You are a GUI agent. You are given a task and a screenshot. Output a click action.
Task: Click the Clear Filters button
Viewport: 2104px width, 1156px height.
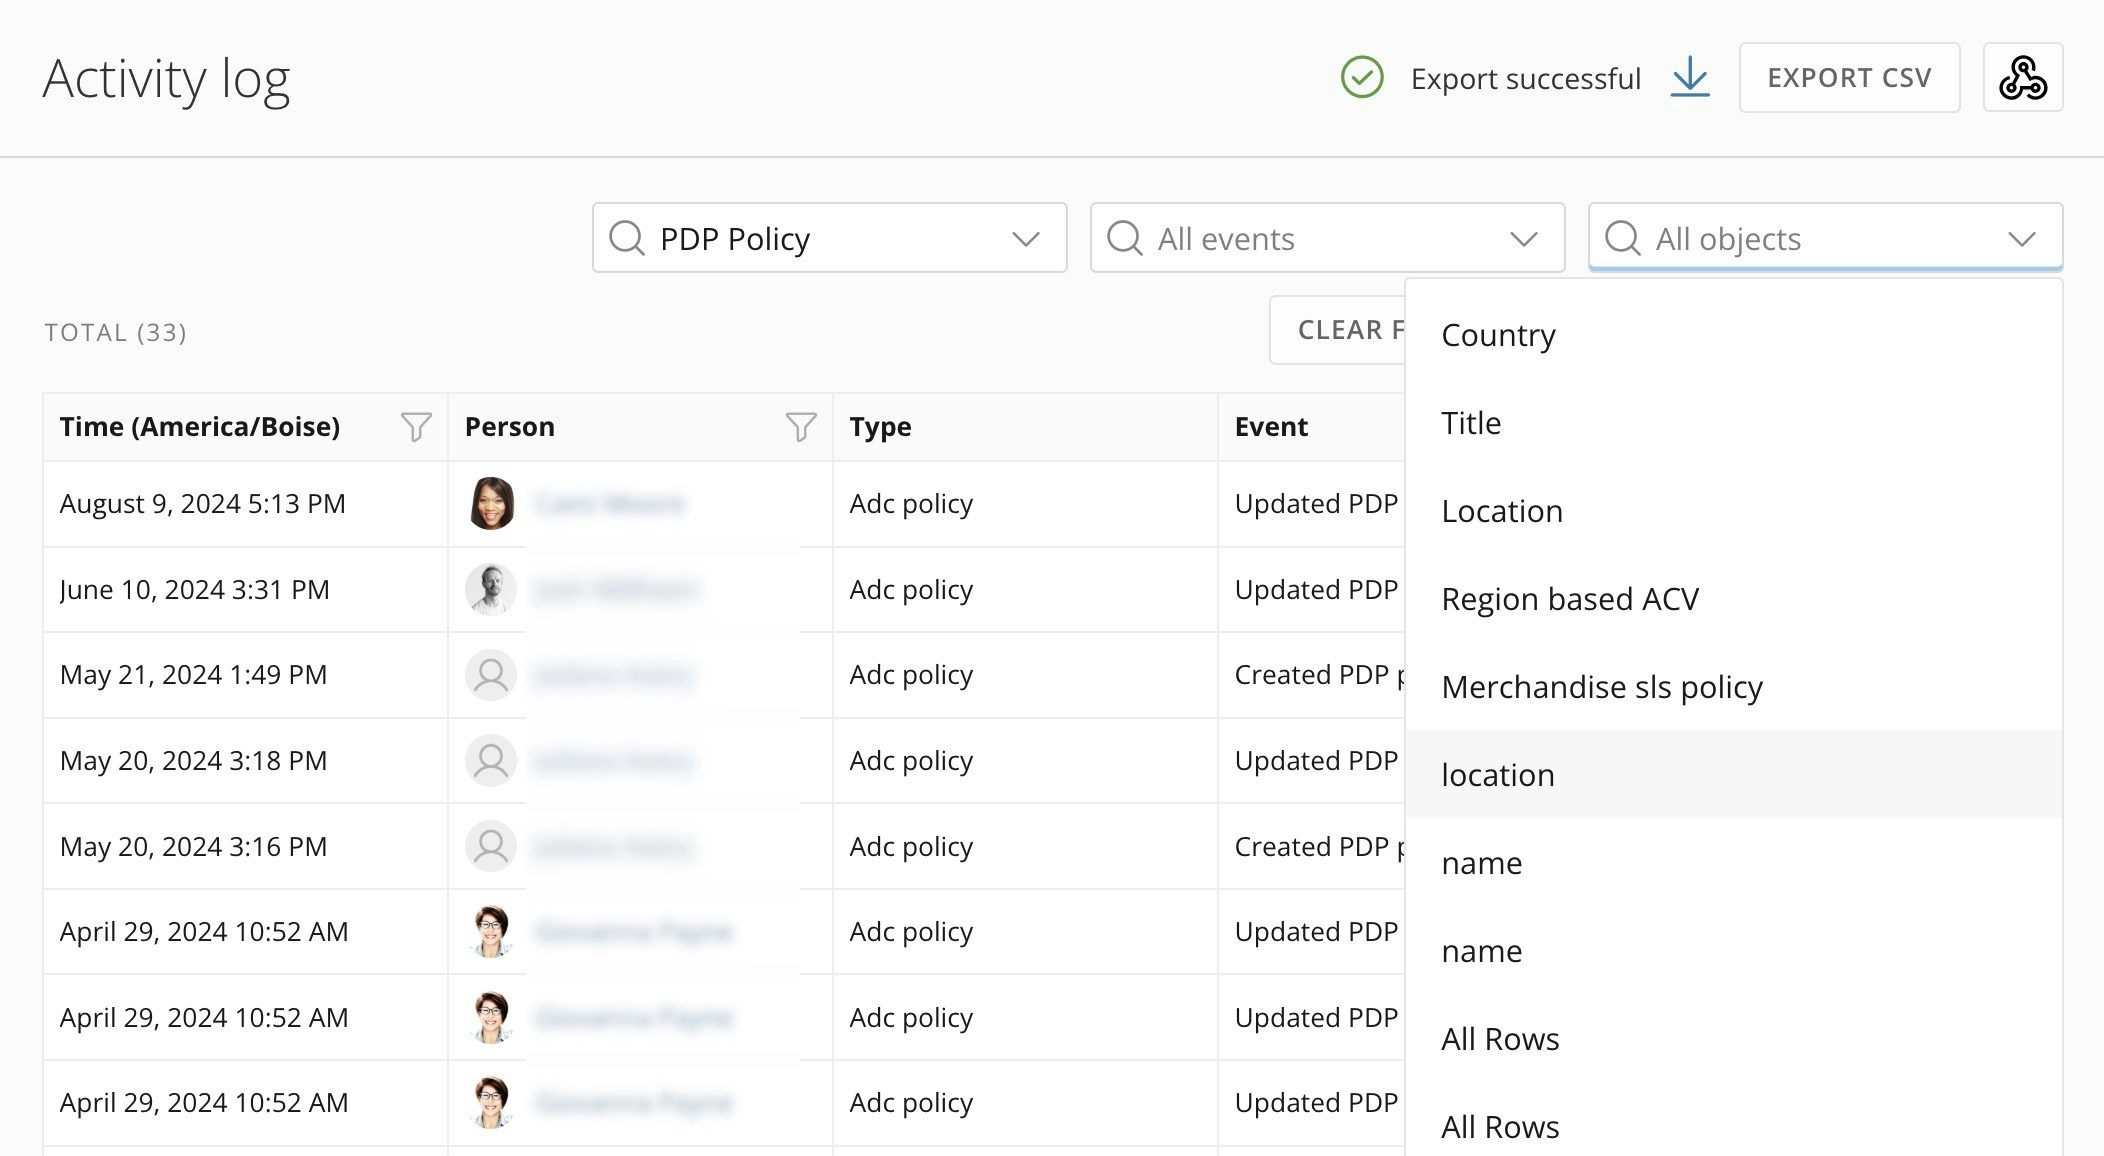coord(1340,330)
